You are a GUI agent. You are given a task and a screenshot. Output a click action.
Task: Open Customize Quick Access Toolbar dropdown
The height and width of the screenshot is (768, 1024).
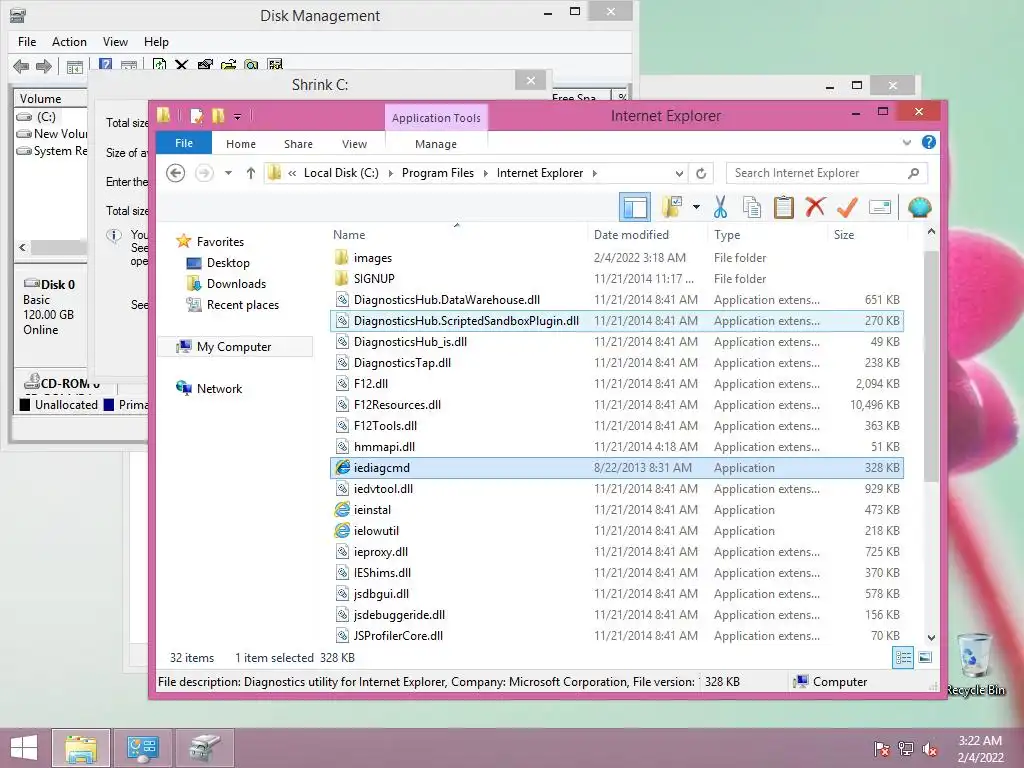[237, 117]
